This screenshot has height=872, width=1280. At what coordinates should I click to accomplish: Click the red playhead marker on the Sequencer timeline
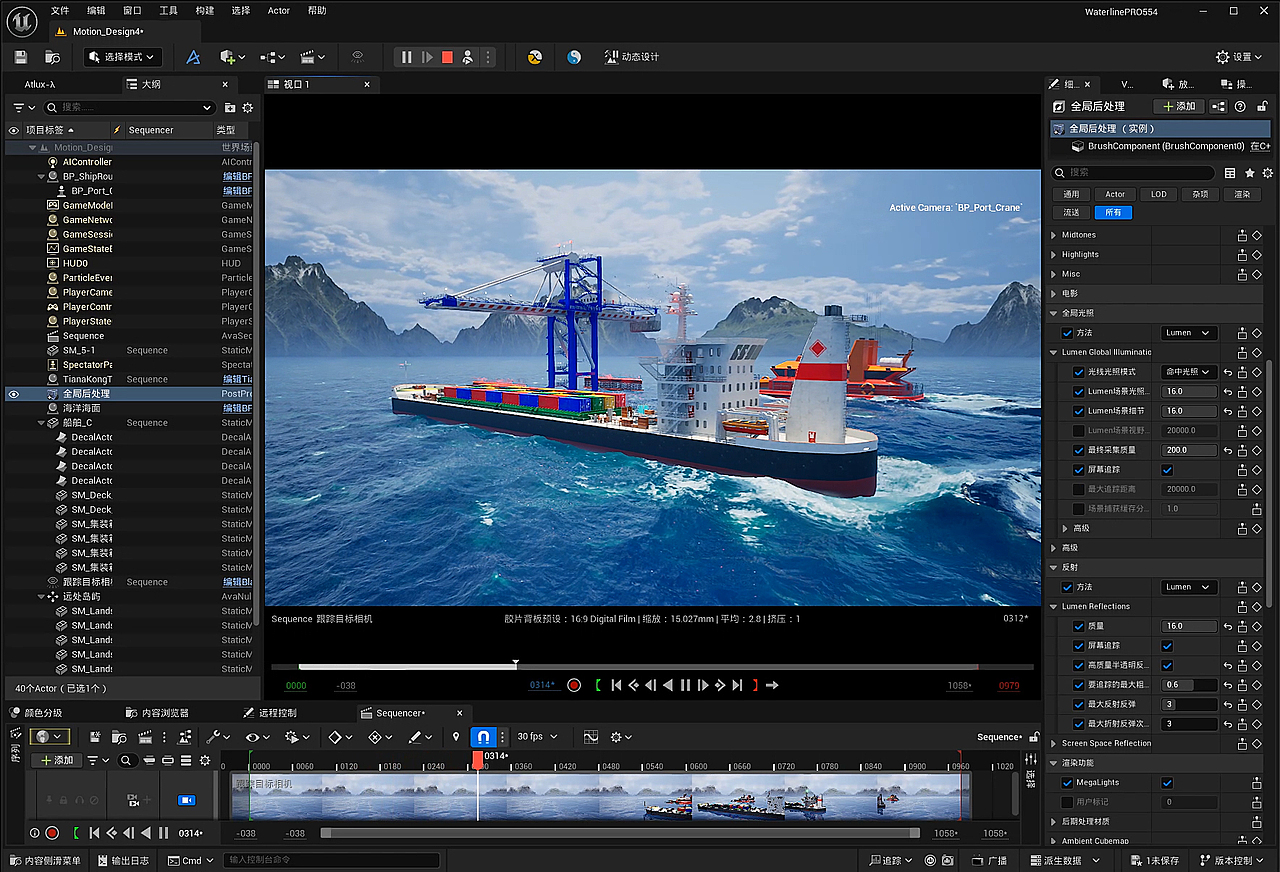point(478,761)
